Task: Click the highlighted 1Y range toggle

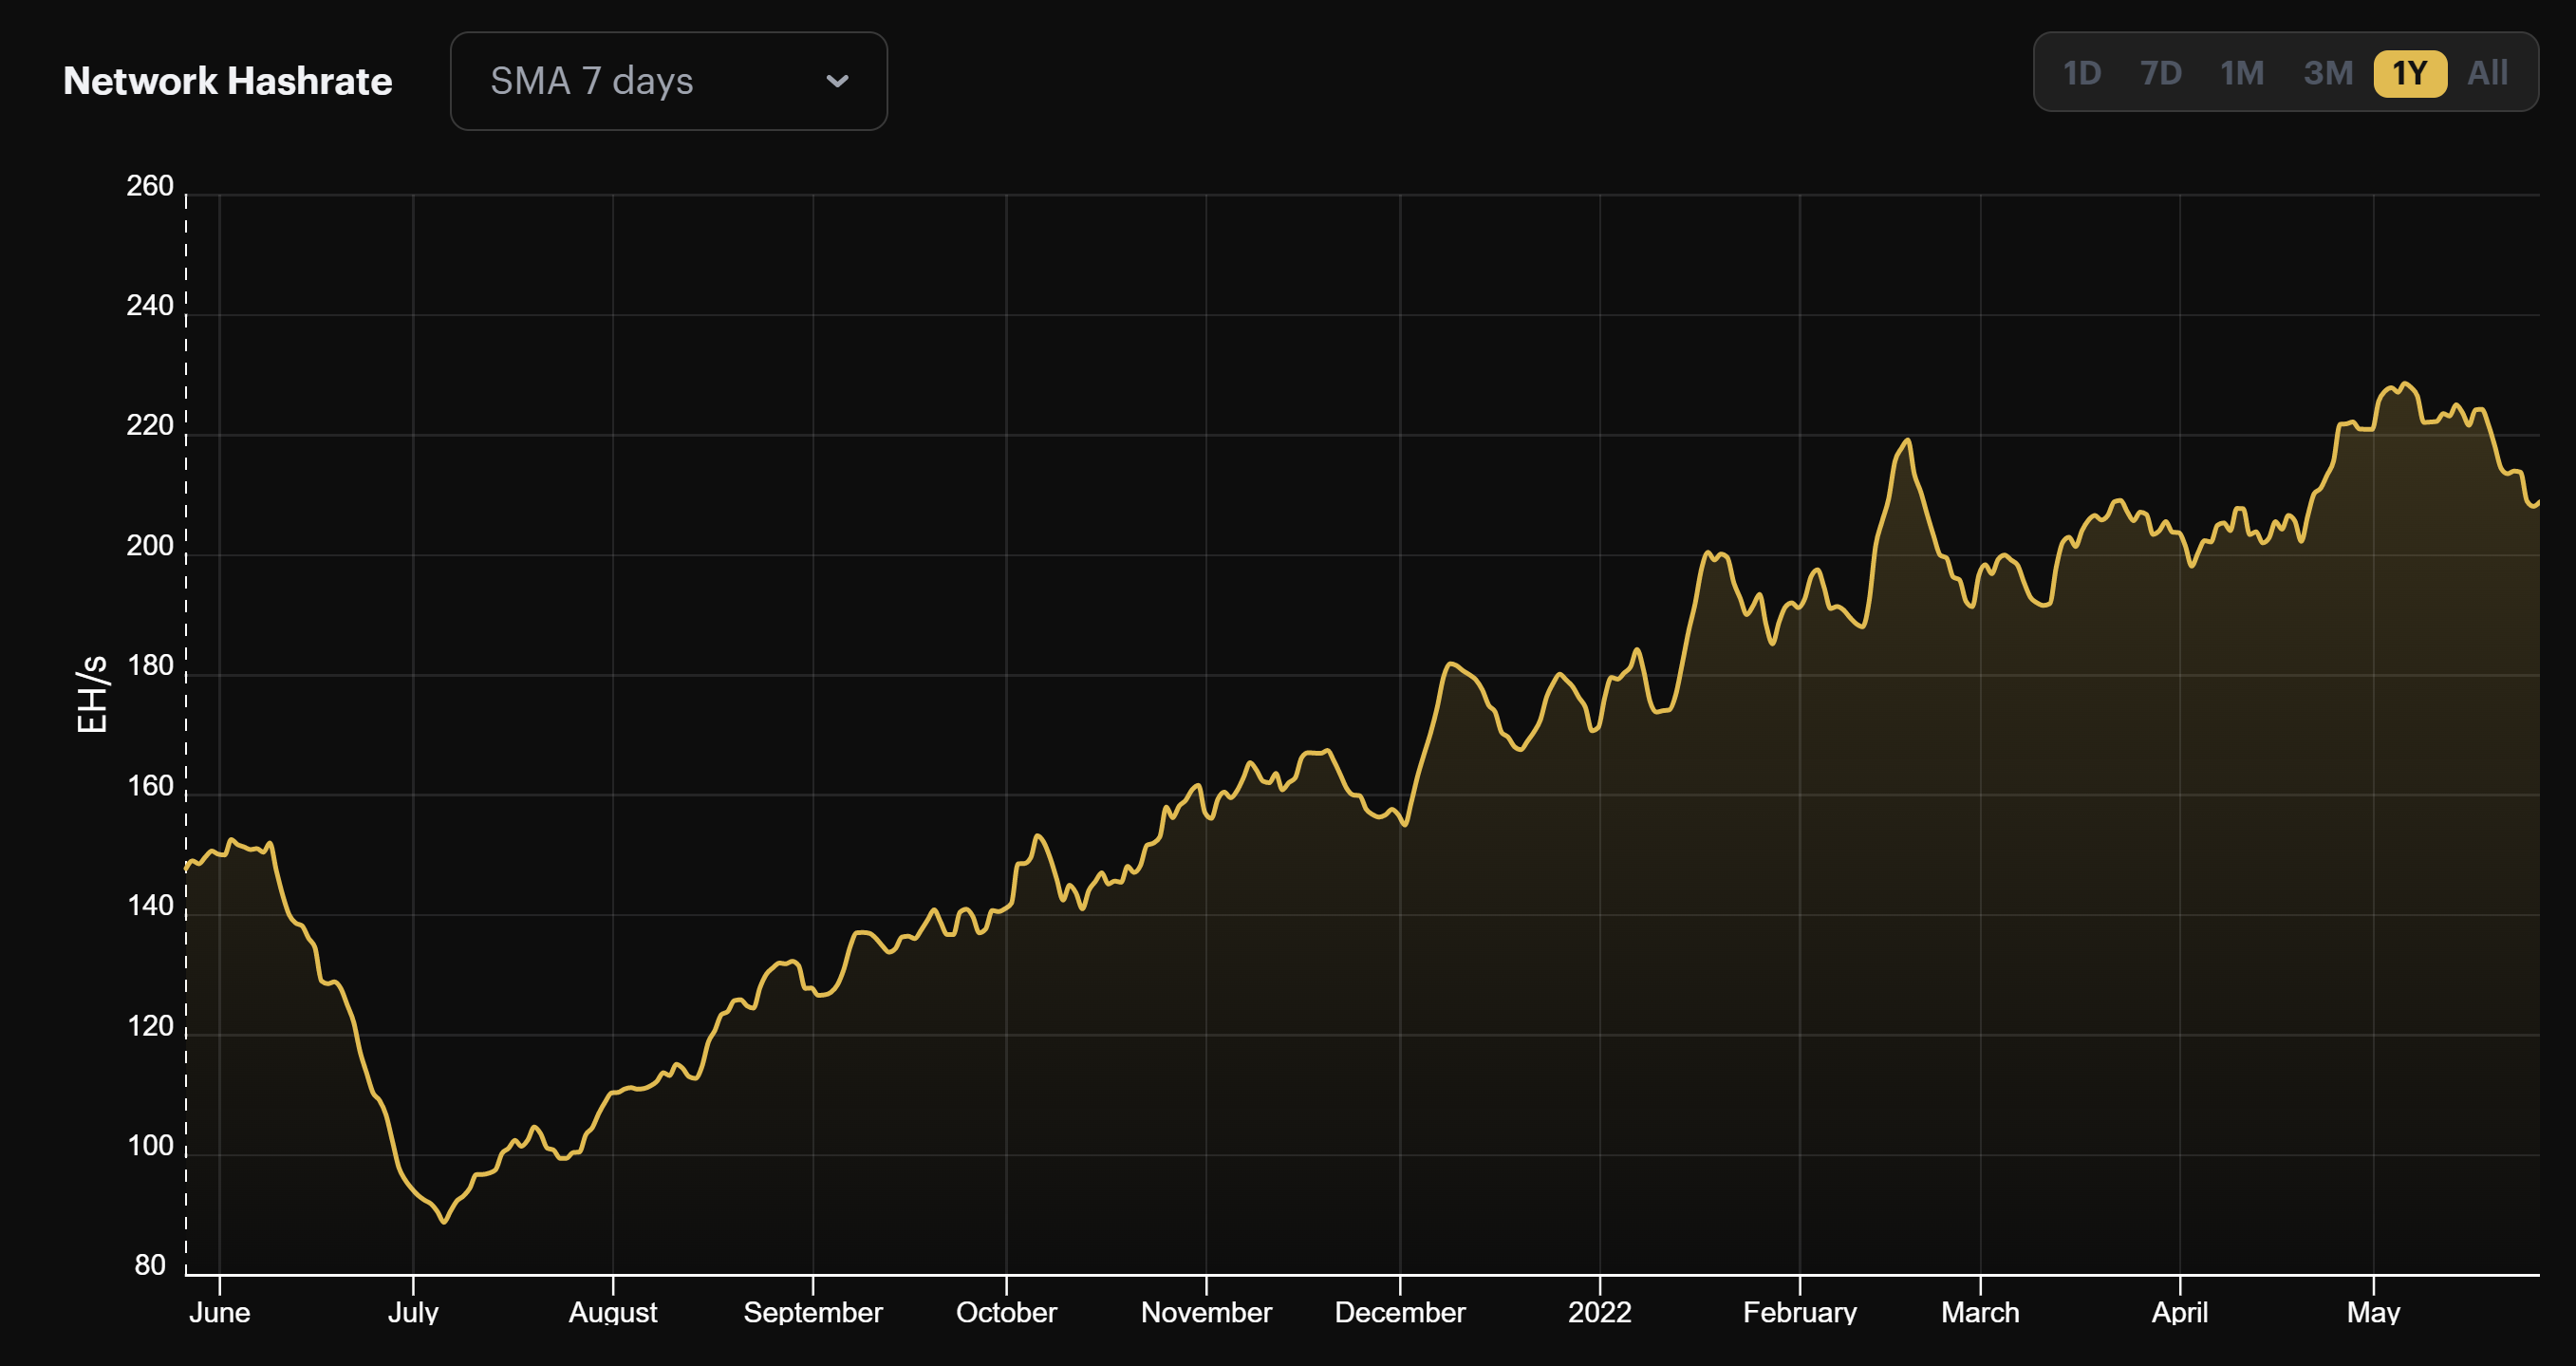Action: pyautogui.click(x=2410, y=71)
